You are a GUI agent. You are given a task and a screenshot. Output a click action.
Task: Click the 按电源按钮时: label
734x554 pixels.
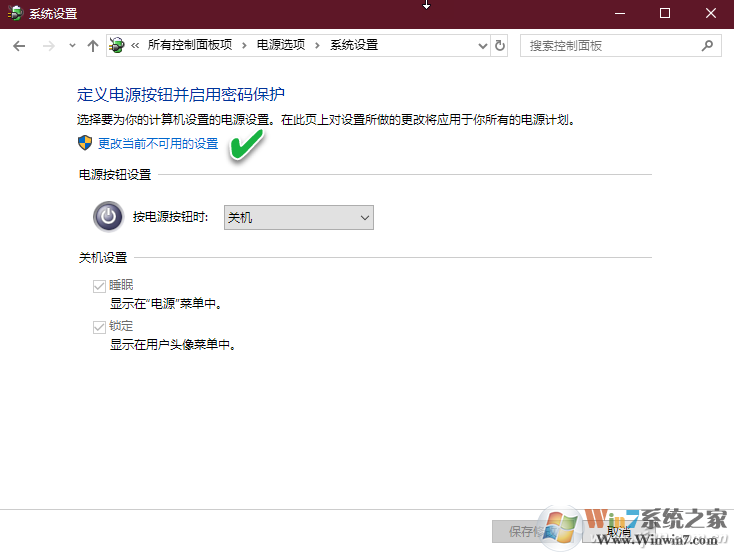tap(170, 217)
